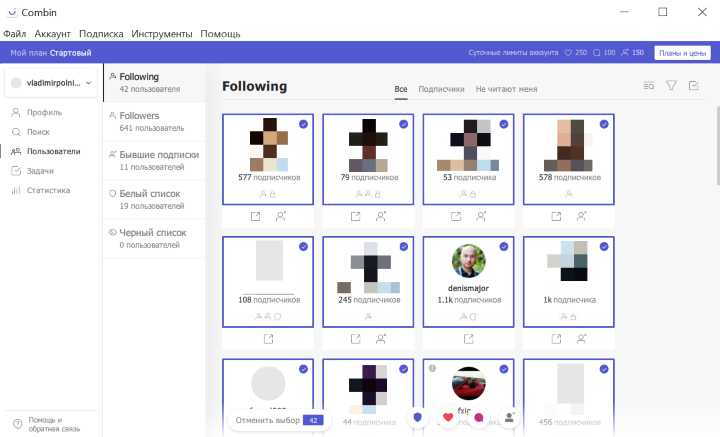Screen dimensions: 720x437
Task: Open Поиск in the sidebar
Action: (x=38, y=132)
